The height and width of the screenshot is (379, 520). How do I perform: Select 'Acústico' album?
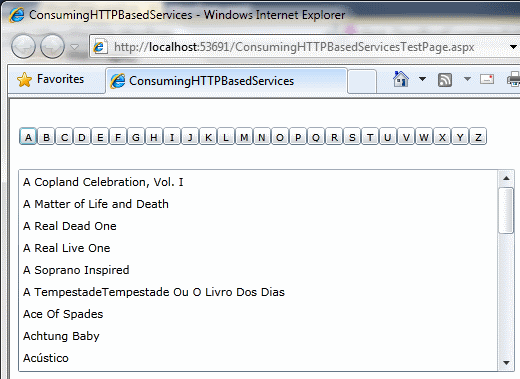click(x=258, y=358)
